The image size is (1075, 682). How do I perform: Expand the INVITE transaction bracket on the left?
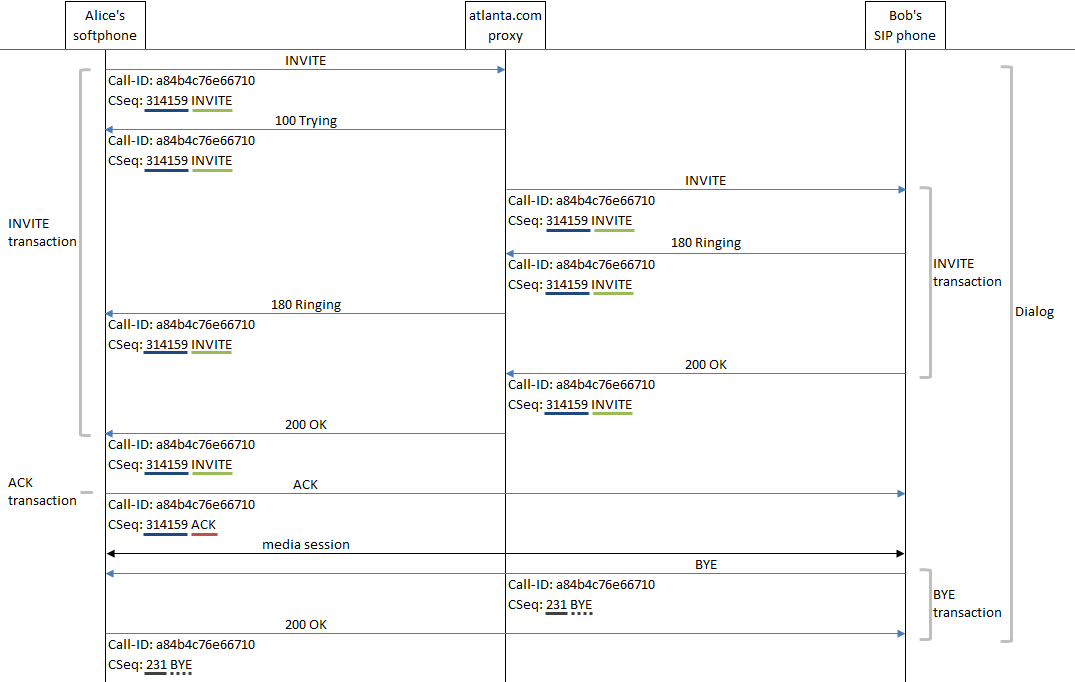pos(81,252)
